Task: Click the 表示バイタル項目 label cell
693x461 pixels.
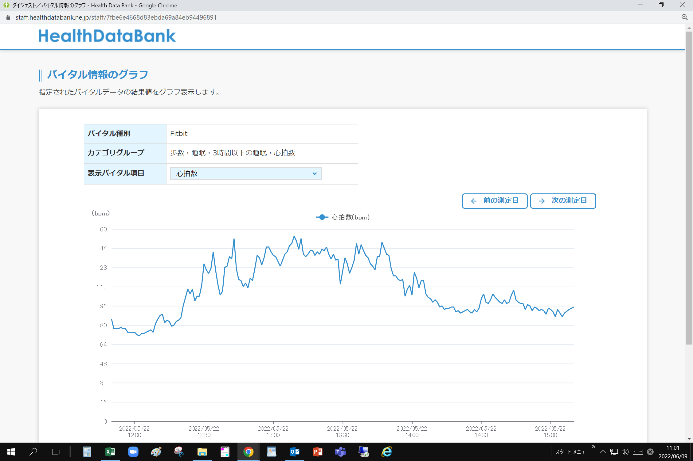Action: click(x=125, y=173)
